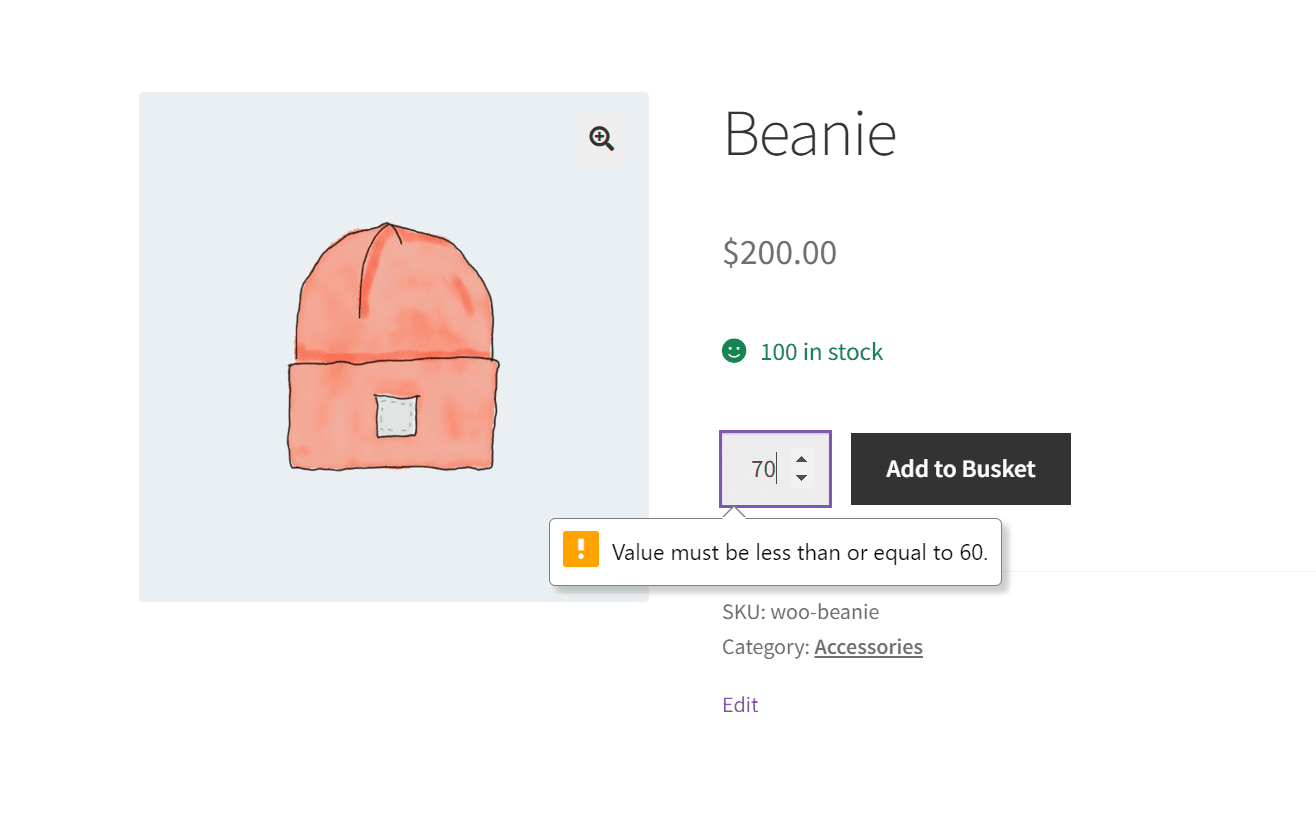Click the validation message about maximum 60

coord(799,552)
